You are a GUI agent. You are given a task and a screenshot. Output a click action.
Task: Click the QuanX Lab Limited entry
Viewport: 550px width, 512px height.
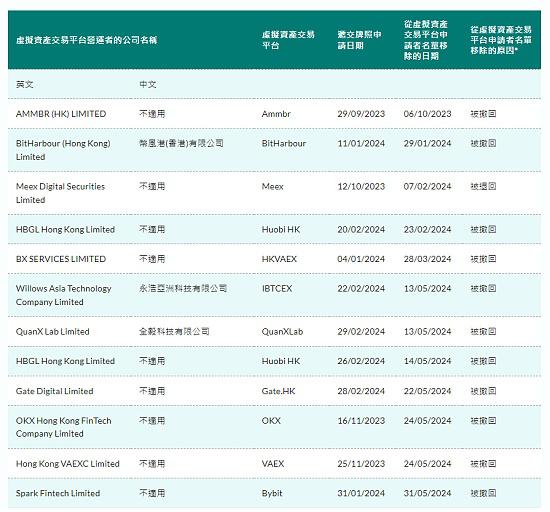point(53,331)
